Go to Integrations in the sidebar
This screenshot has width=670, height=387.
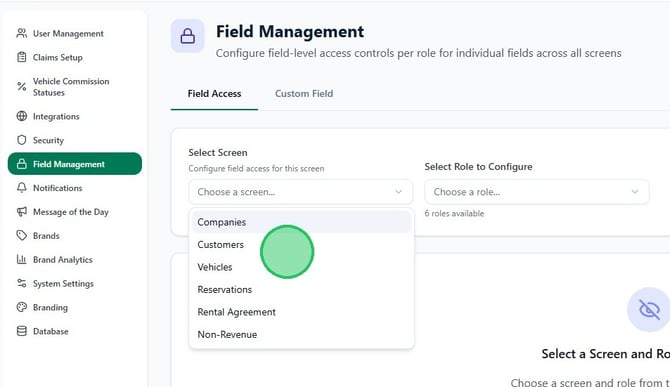pos(75,116)
